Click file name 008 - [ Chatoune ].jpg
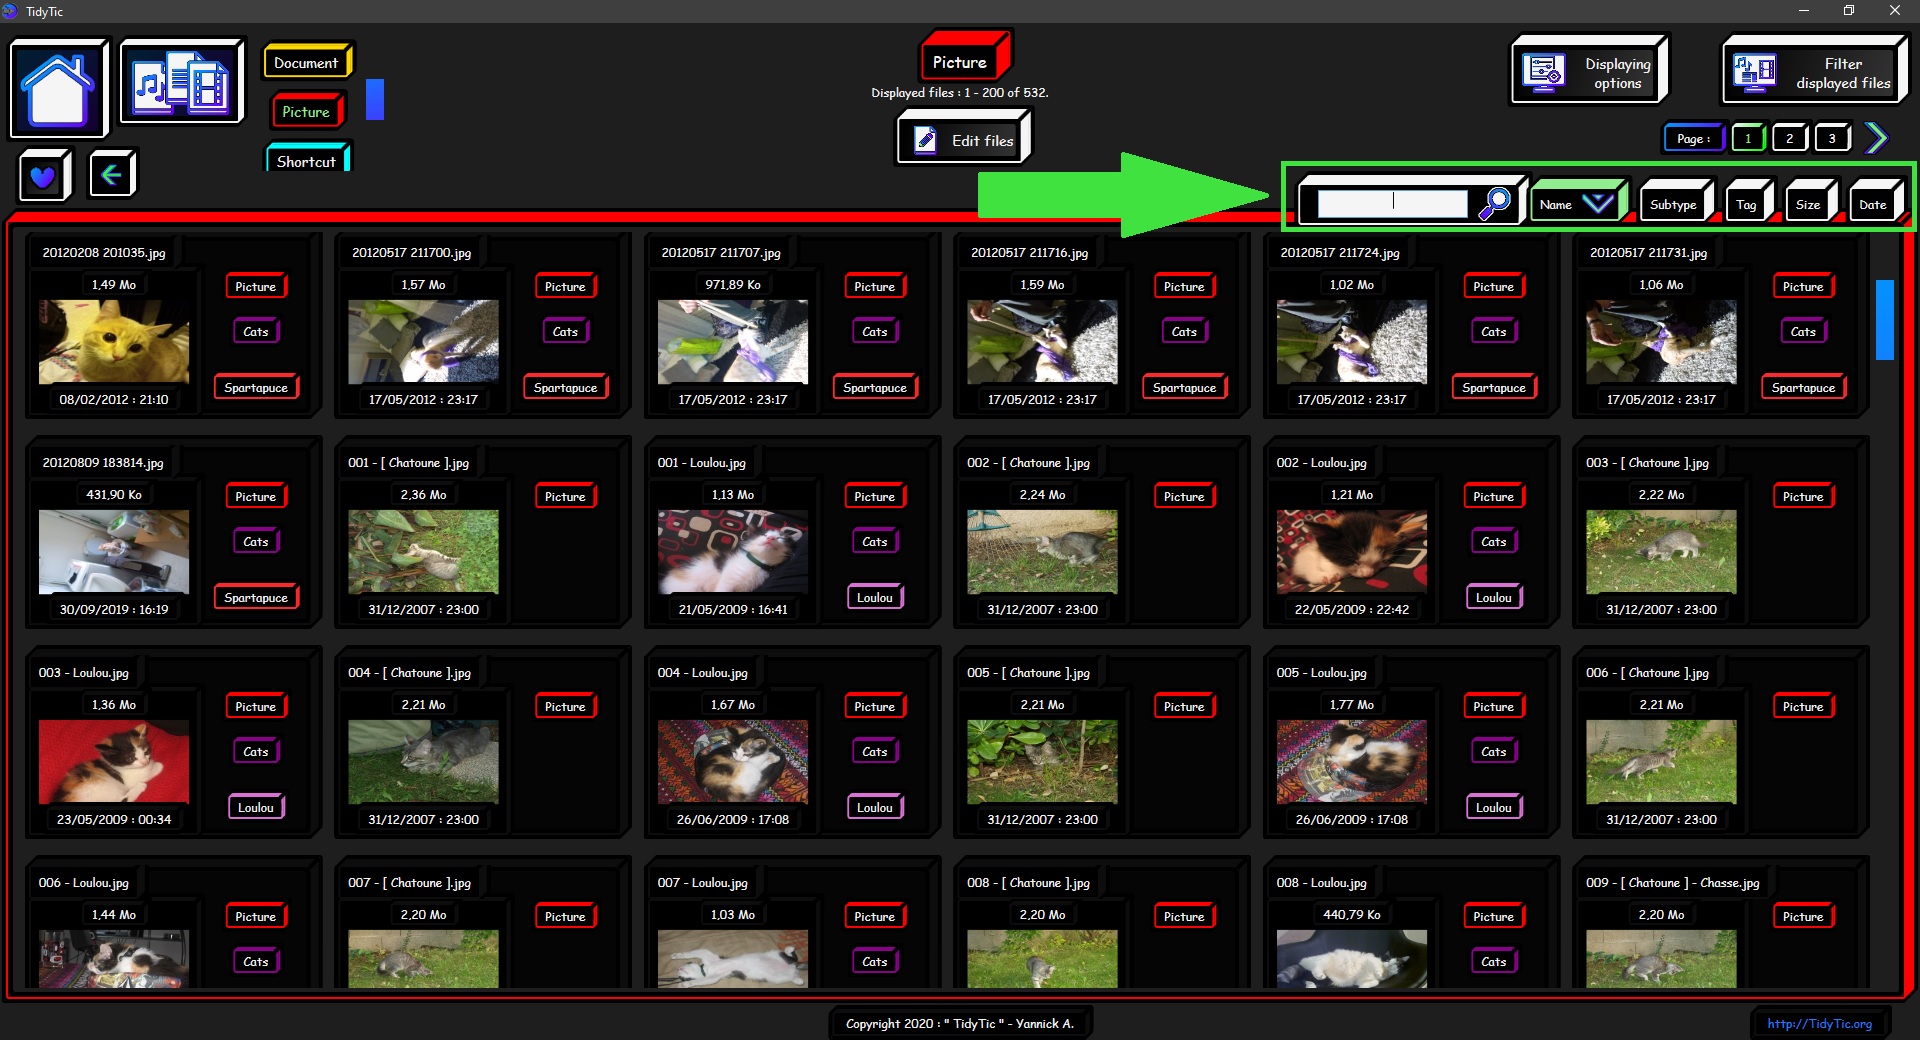Viewport: 1920px width, 1040px height. pyautogui.click(x=1028, y=883)
